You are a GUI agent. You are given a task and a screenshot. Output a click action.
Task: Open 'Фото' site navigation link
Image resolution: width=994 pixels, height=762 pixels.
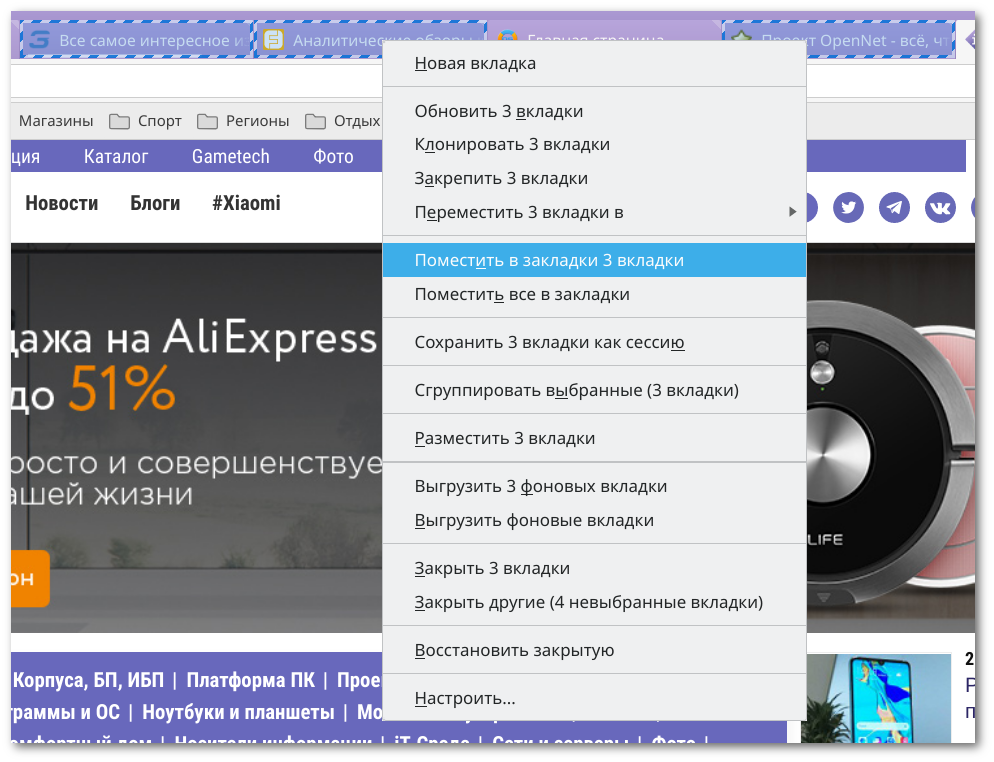point(333,157)
